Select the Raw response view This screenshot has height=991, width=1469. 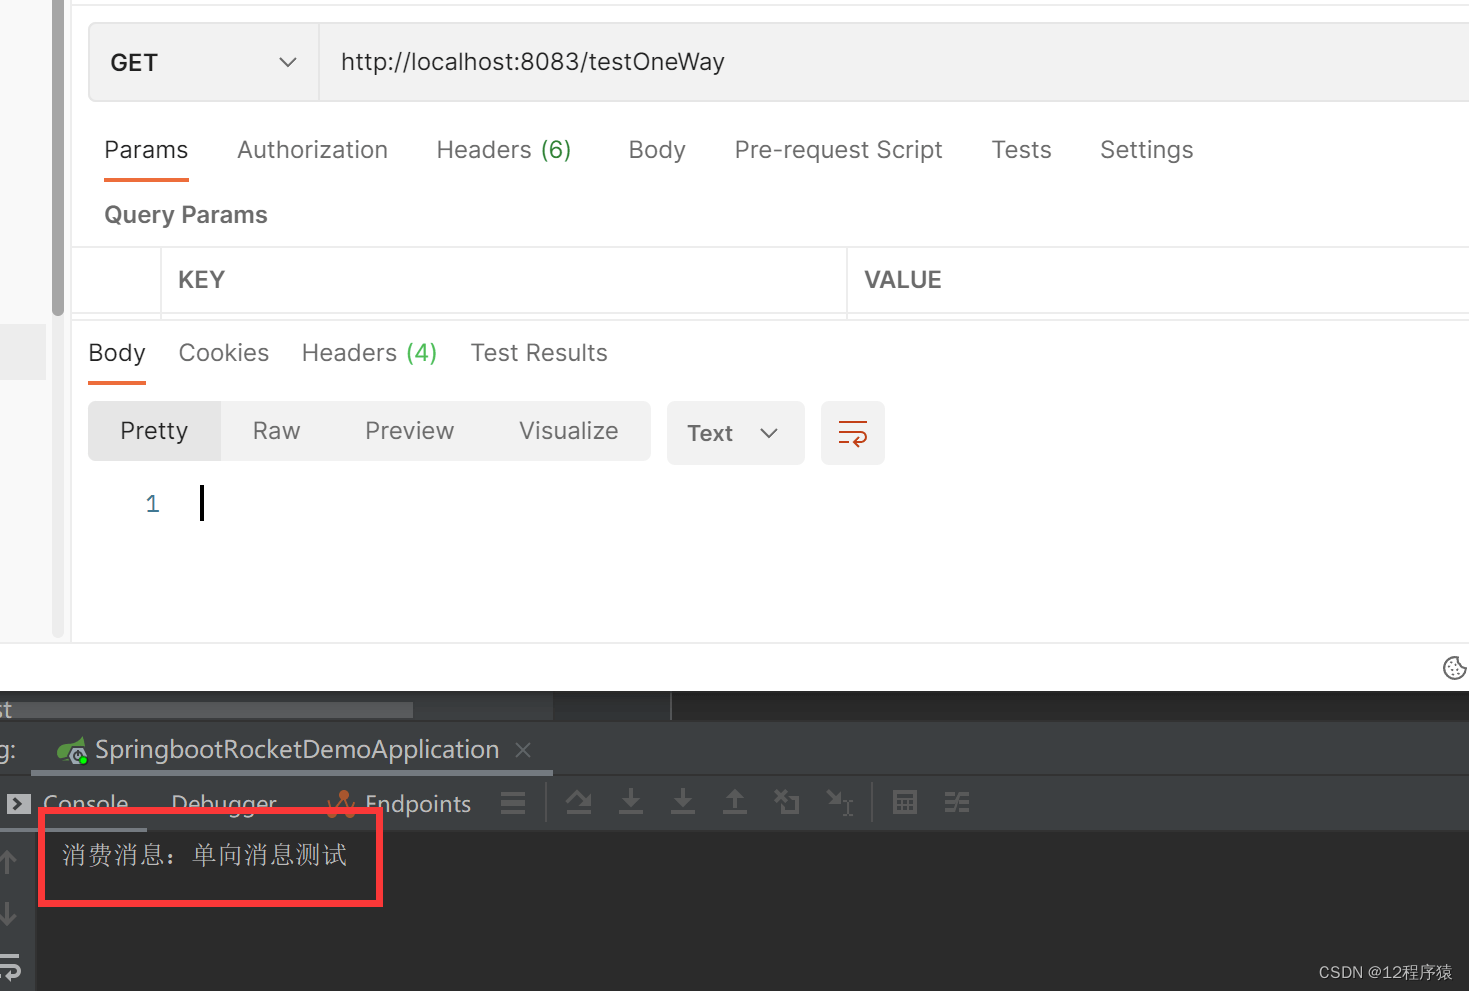click(x=276, y=431)
